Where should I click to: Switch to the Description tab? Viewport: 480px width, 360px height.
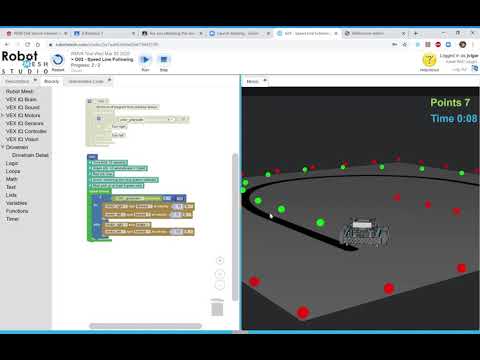[x=17, y=81]
